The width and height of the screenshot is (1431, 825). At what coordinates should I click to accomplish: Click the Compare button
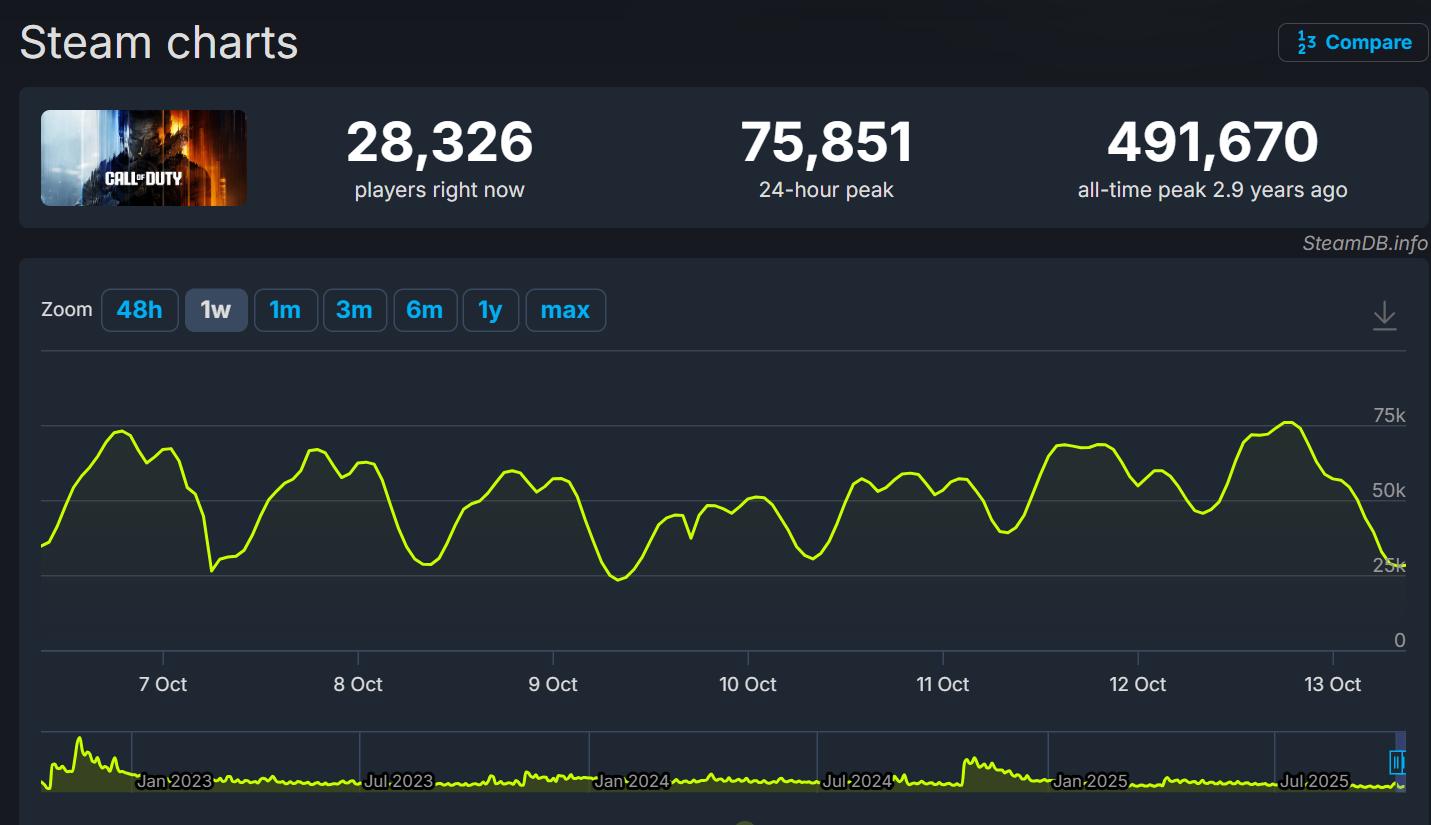tap(1353, 43)
